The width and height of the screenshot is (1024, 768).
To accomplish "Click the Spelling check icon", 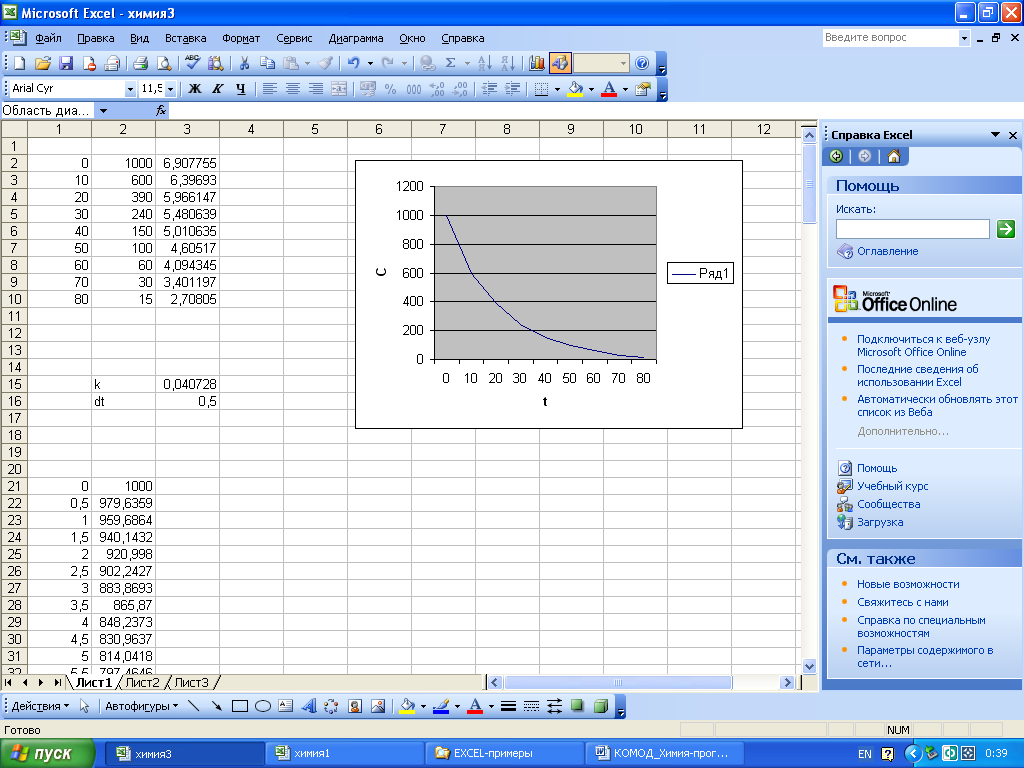I will click(x=193, y=63).
